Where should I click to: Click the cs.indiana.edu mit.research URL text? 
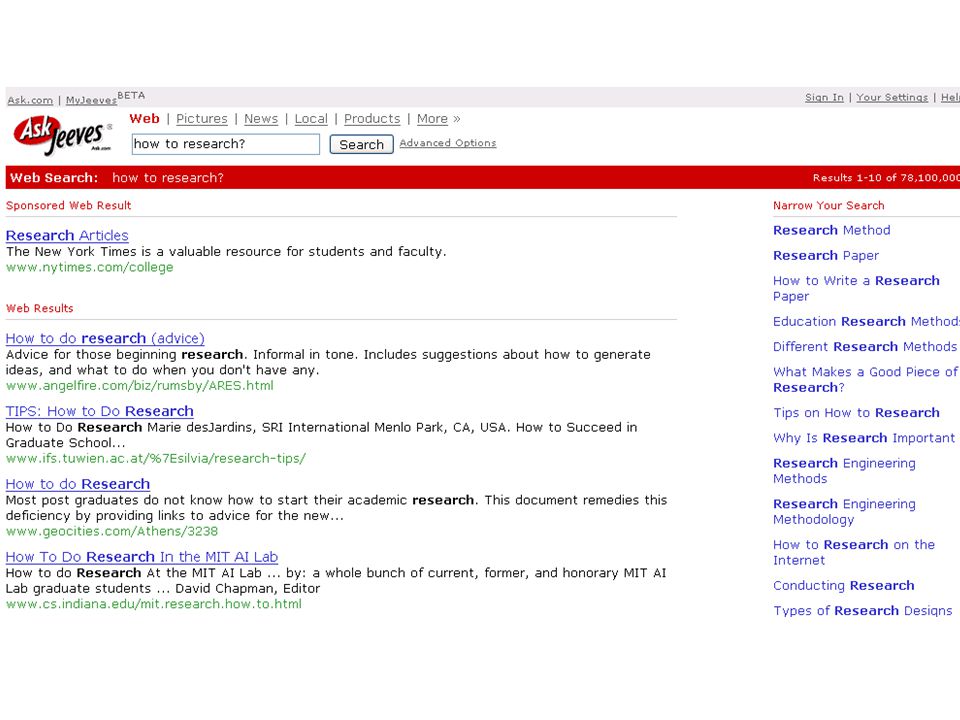click(154, 604)
